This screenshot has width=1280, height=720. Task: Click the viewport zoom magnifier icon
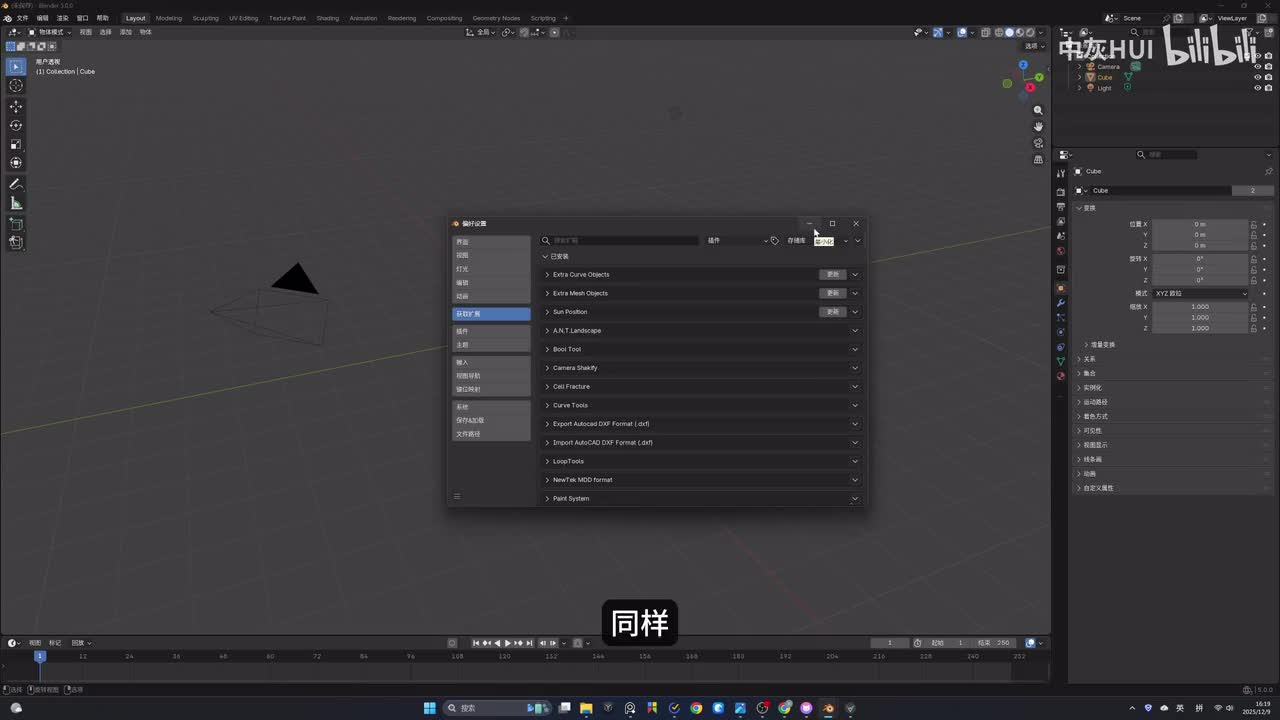point(1038,110)
